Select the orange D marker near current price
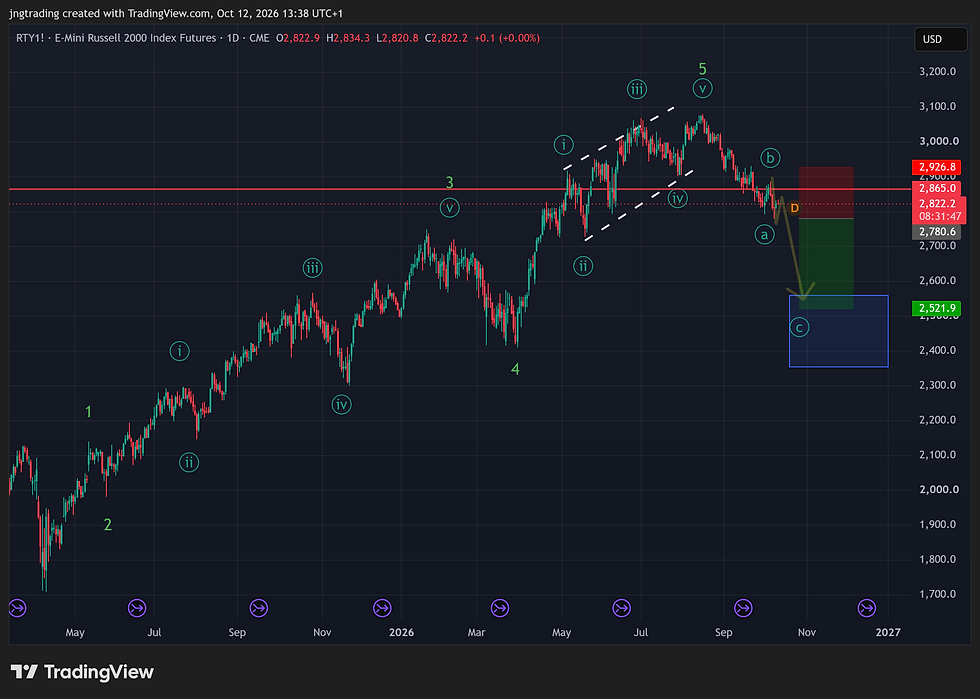The image size is (980, 699). click(x=794, y=208)
